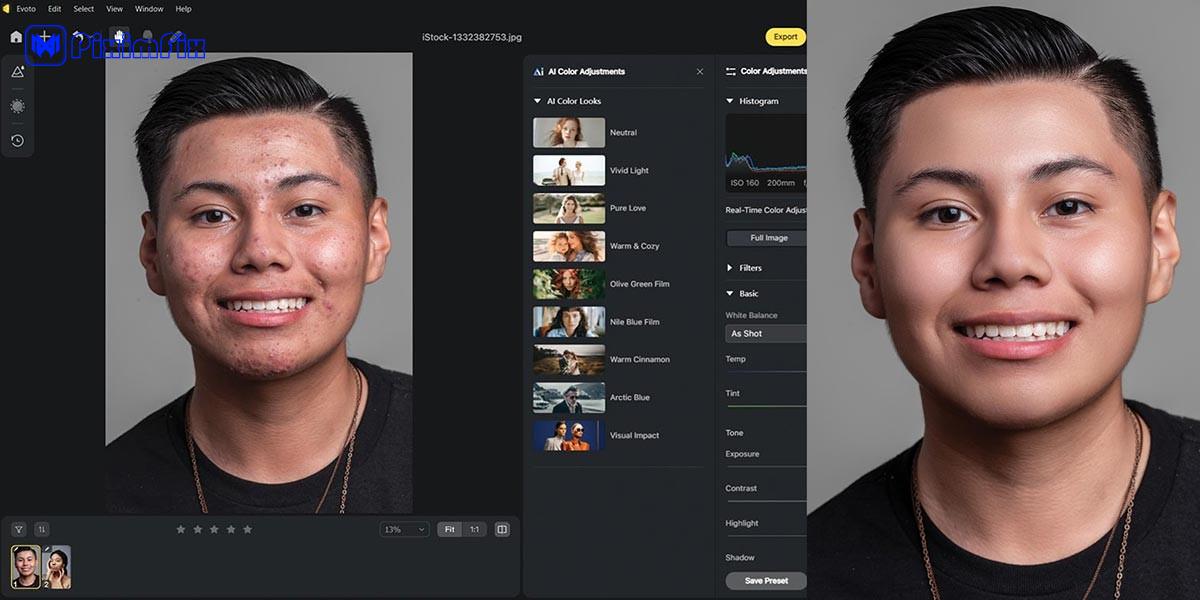Open the portrait retouch triangle tool icon
The width and height of the screenshot is (1200, 600).
[17, 72]
